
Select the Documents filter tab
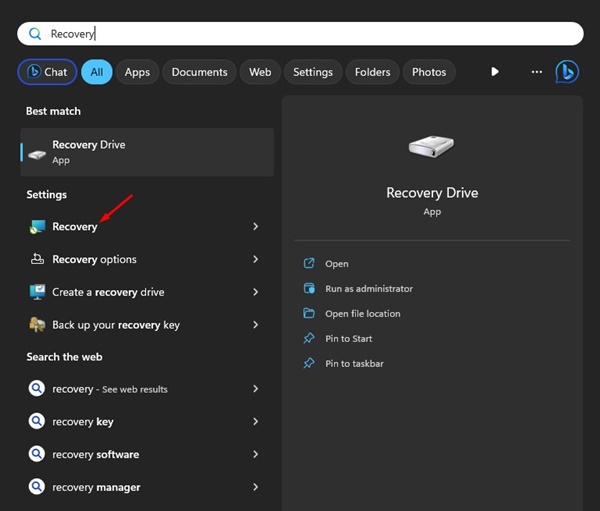200,72
